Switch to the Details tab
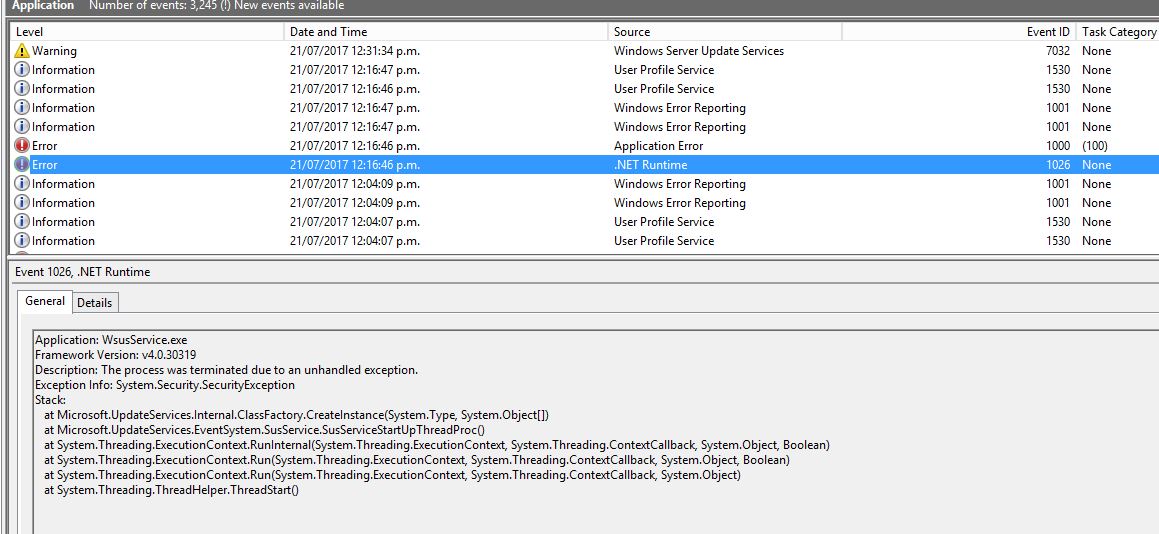This screenshot has width=1159, height=534. pyautogui.click(x=95, y=303)
